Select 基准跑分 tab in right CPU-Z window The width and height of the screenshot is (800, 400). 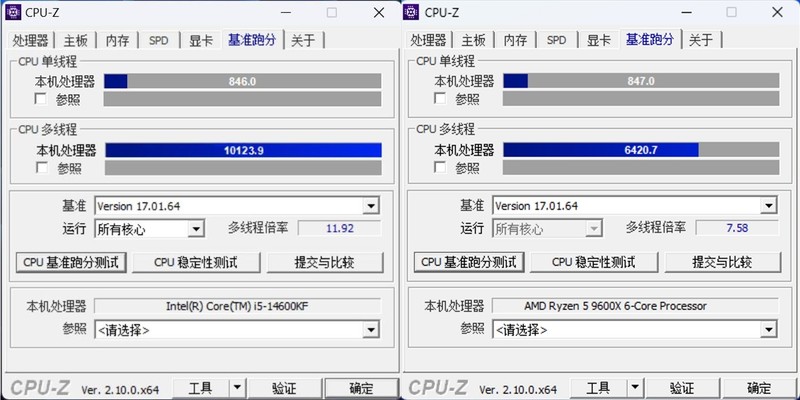tap(651, 39)
